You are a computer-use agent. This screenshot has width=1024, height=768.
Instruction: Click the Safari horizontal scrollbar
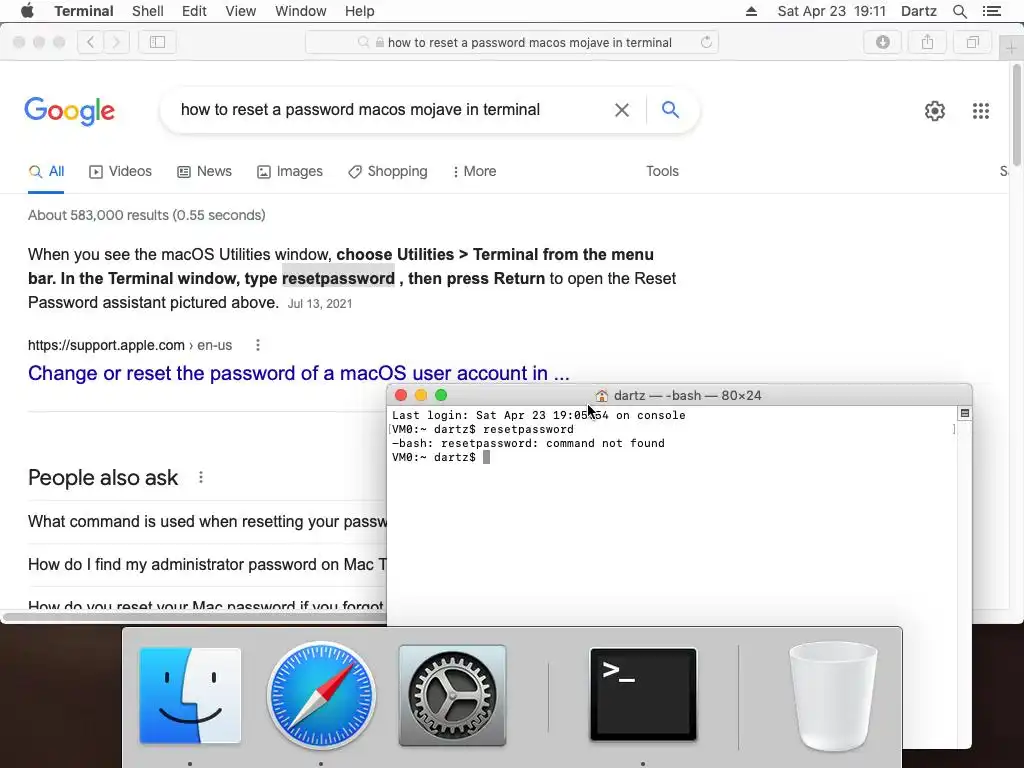195,616
